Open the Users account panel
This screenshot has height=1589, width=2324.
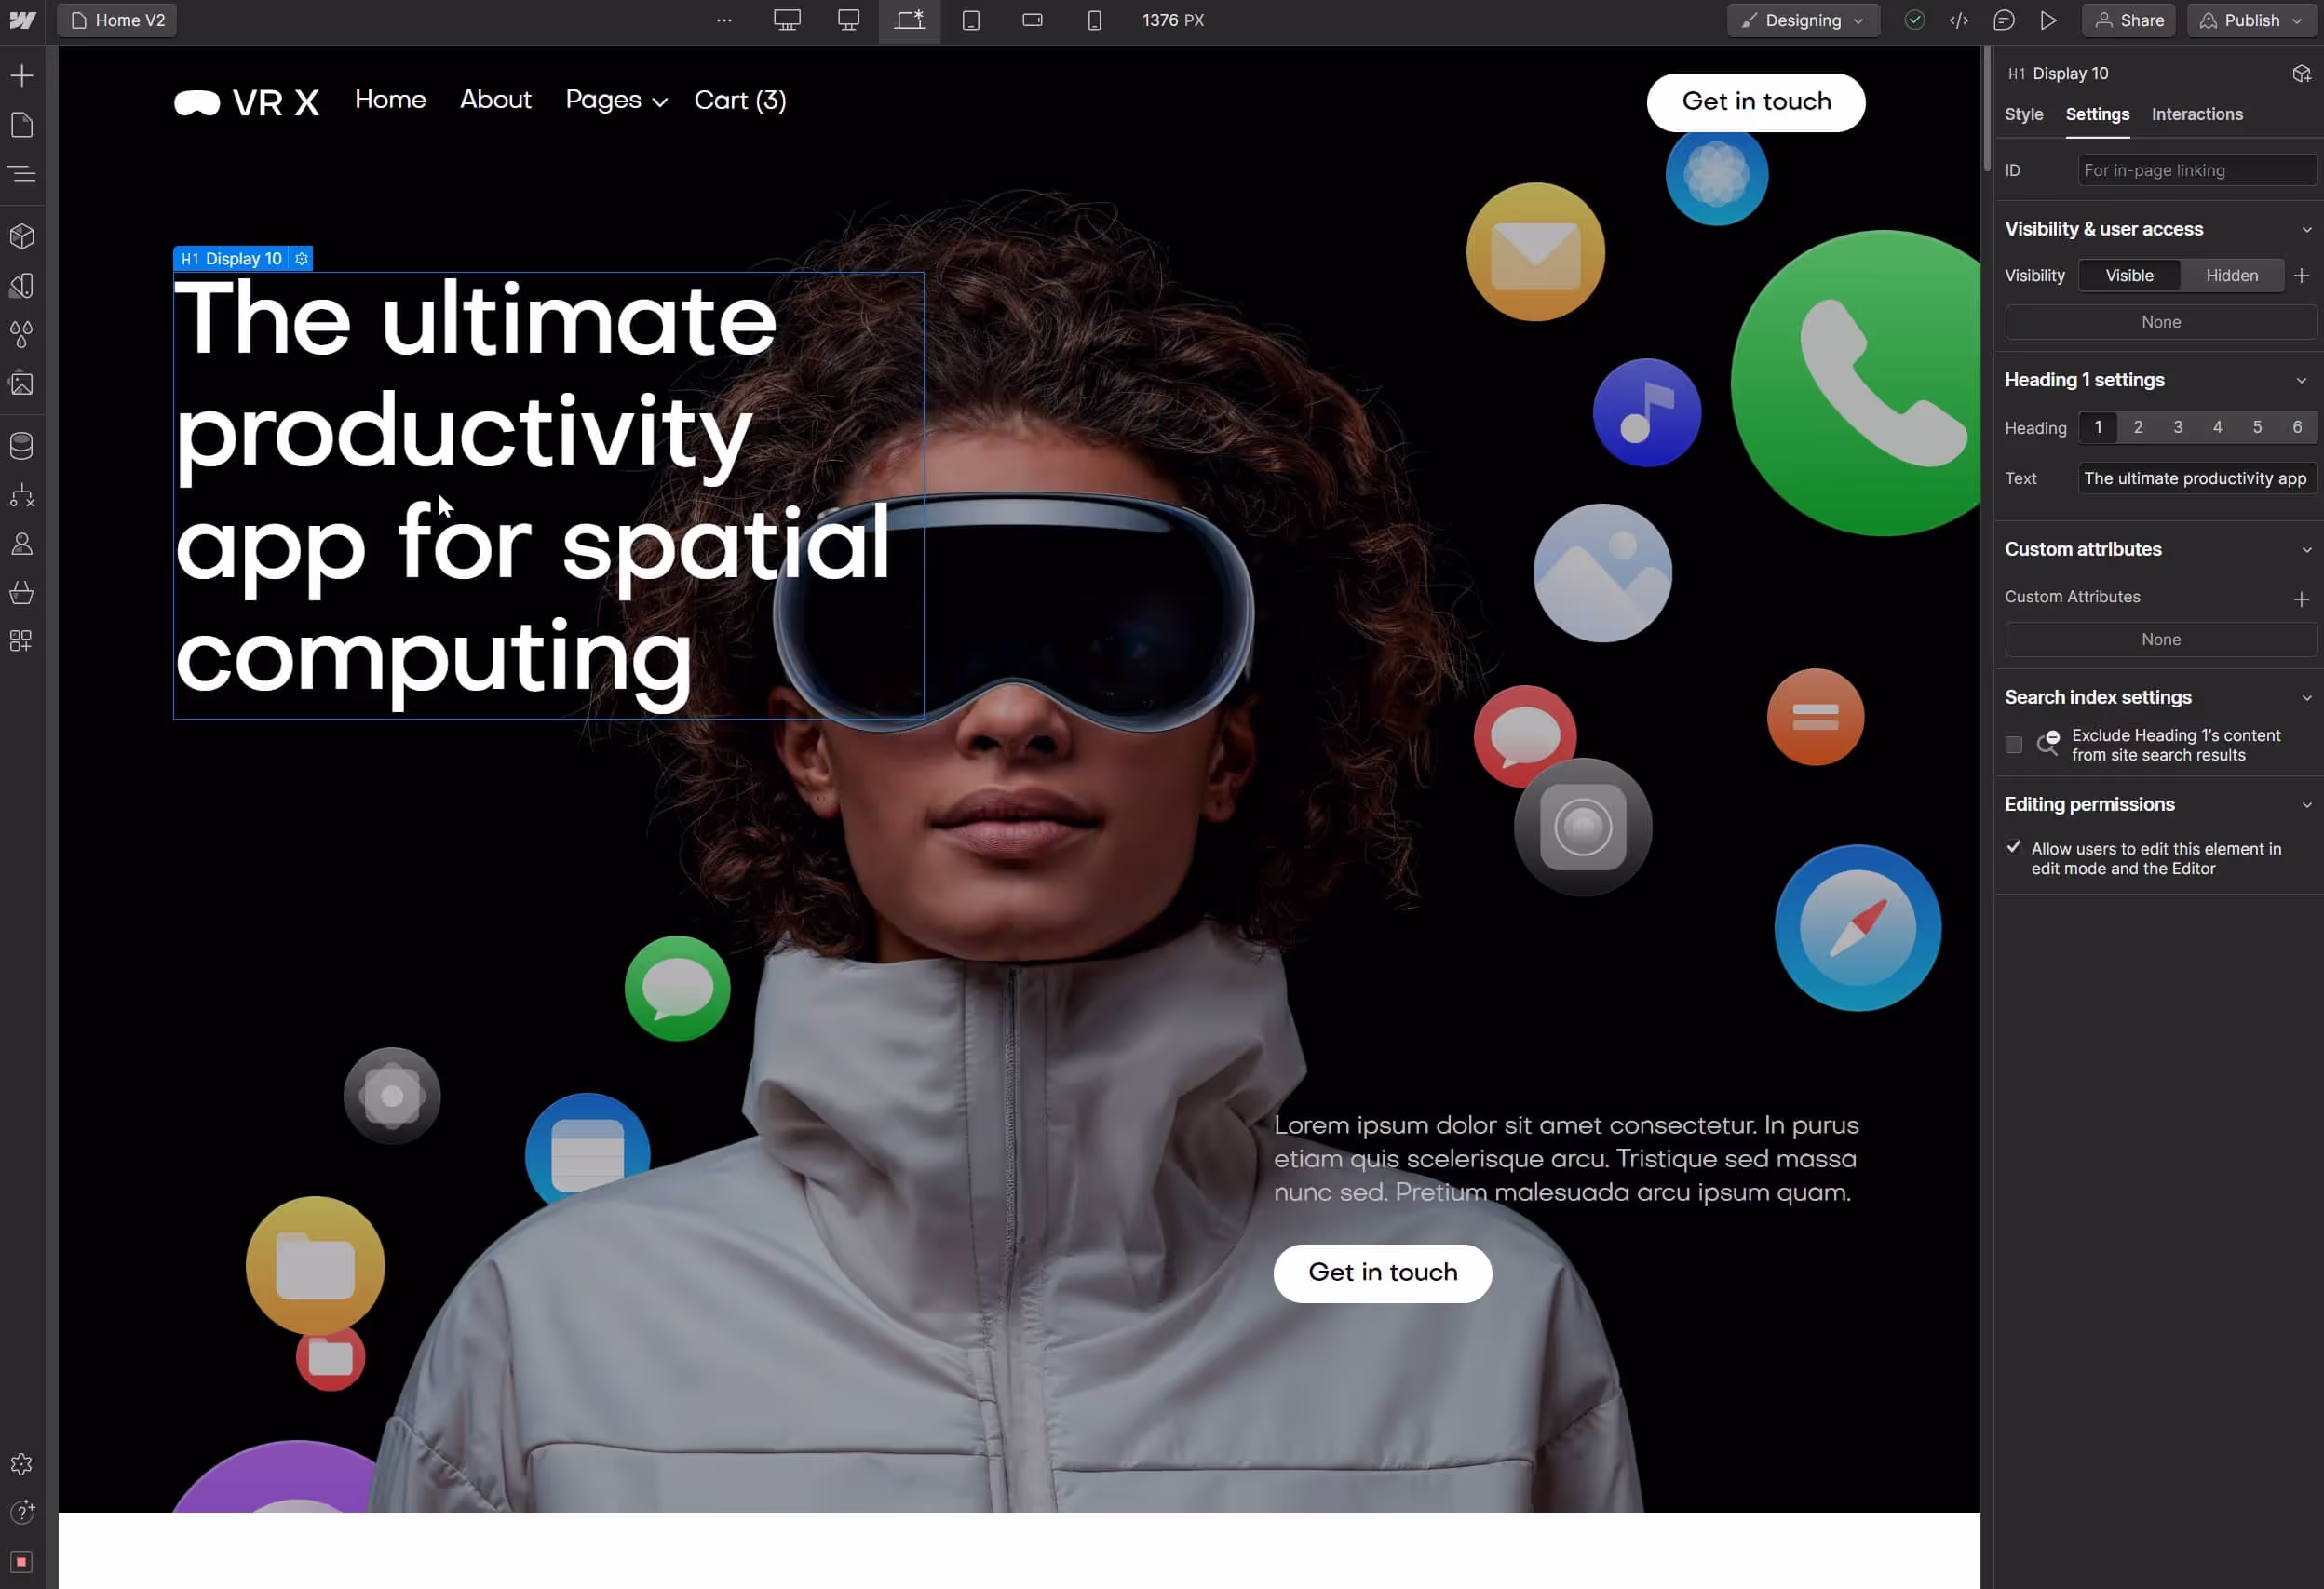pos(22,544)
